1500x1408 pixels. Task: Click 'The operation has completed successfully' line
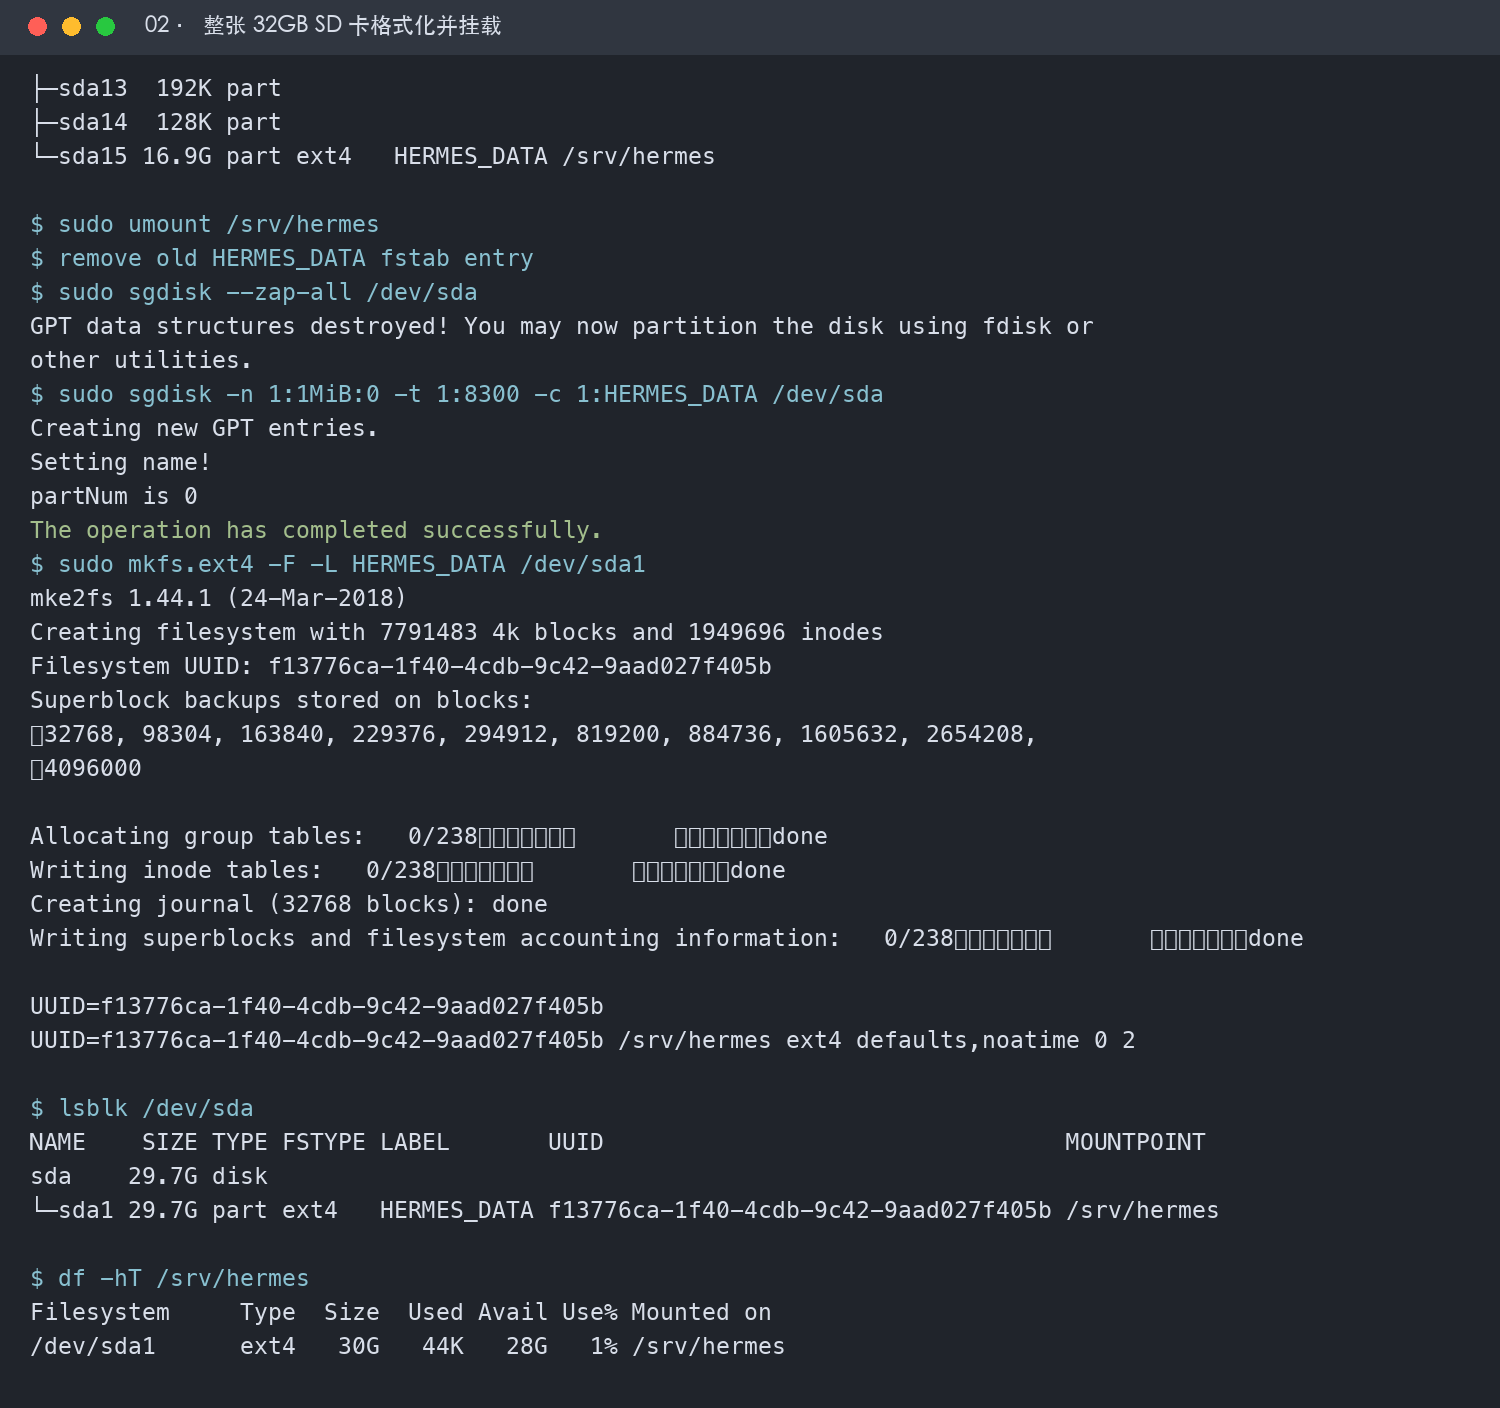(316, 530)
